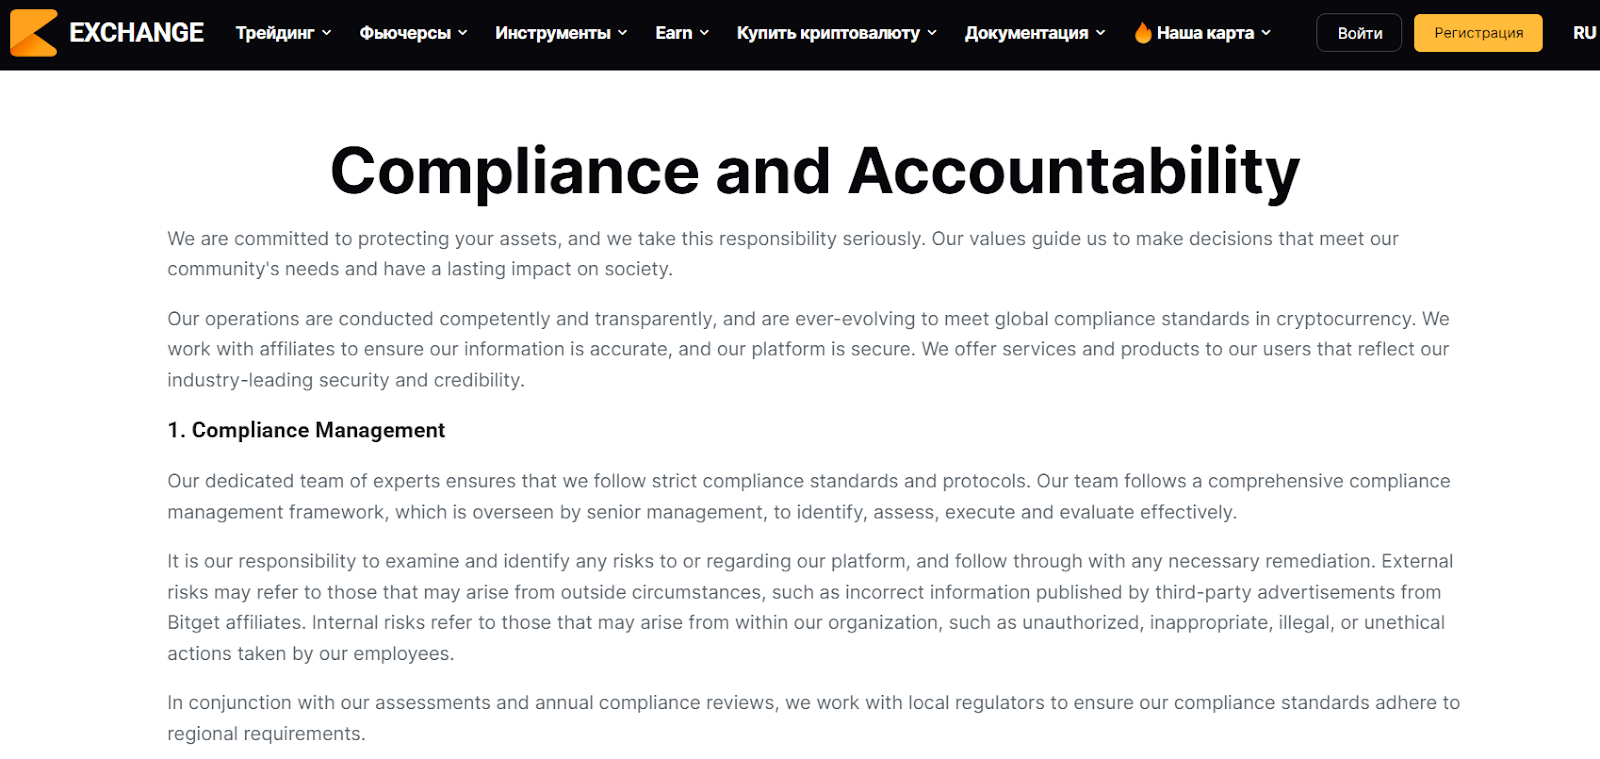Click the yellow Регистрация button
Viewport: 1600px width, 759px height.
(x=1478, y=33)
